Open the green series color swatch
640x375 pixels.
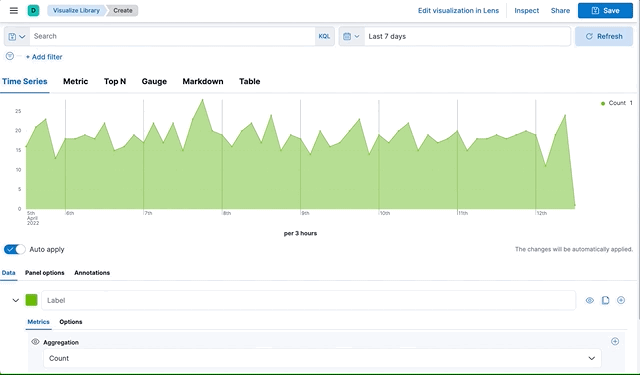[x=31, y=300]
